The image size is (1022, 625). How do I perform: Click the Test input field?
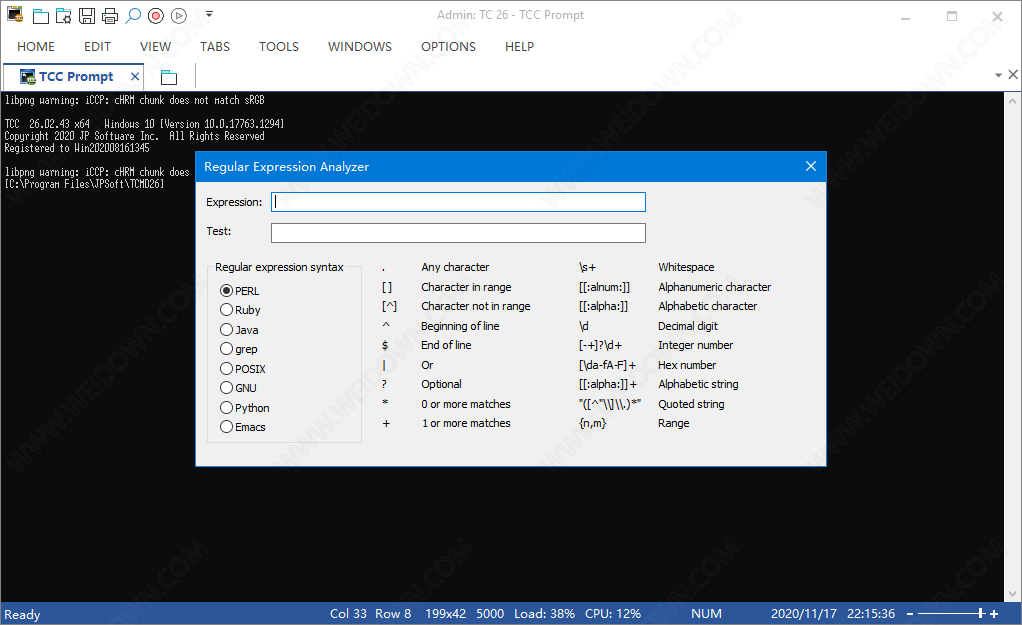tap(458, 232)
